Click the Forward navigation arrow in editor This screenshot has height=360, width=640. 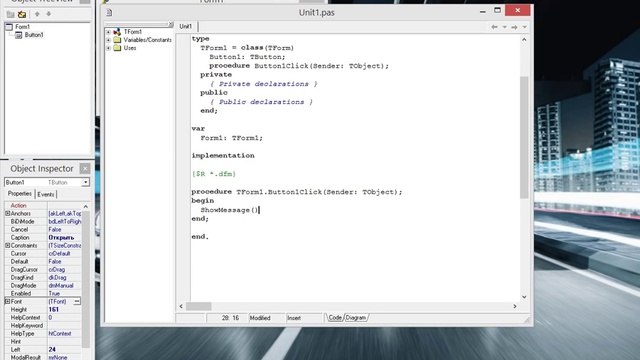click(x=514, y=27)
